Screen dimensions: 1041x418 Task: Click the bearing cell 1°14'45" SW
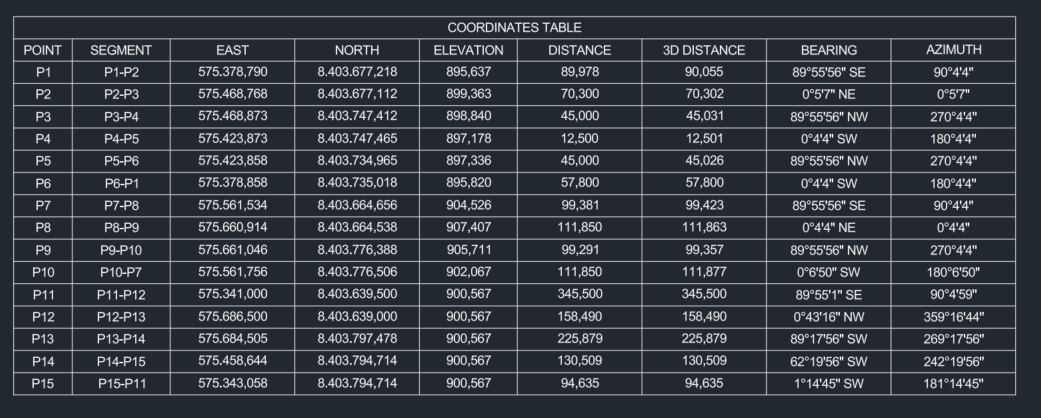point(829,383)
